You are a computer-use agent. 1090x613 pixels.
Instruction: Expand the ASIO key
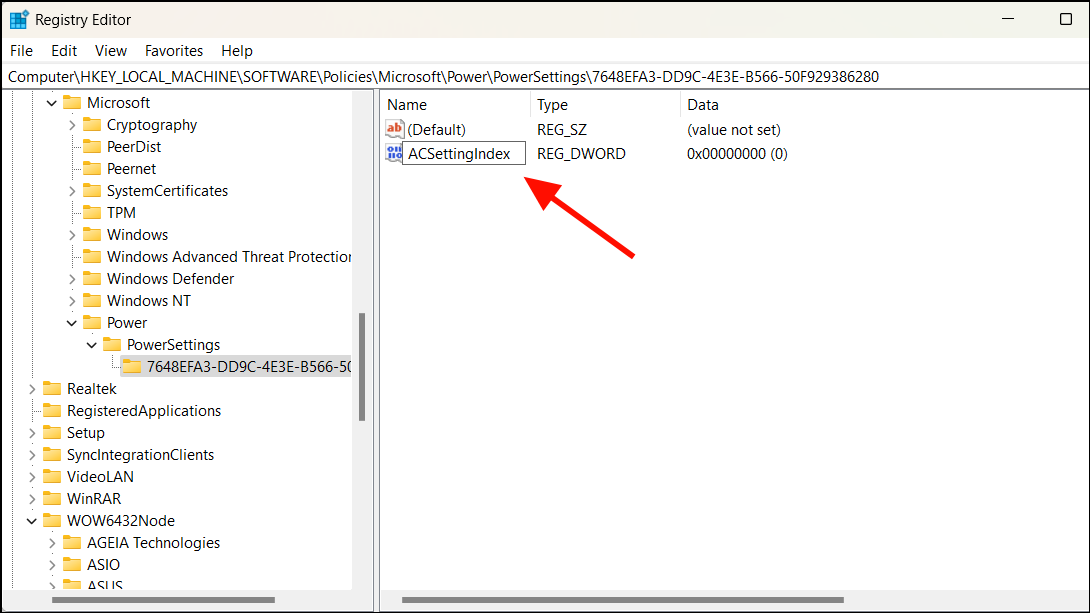click(x=52, y=565)
